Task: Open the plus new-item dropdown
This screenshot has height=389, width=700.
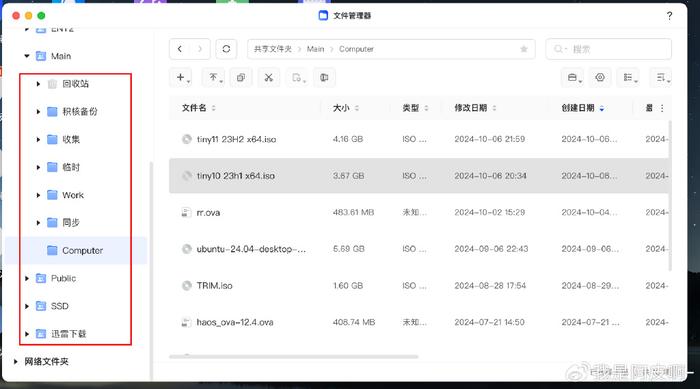Action: (181, 78)
